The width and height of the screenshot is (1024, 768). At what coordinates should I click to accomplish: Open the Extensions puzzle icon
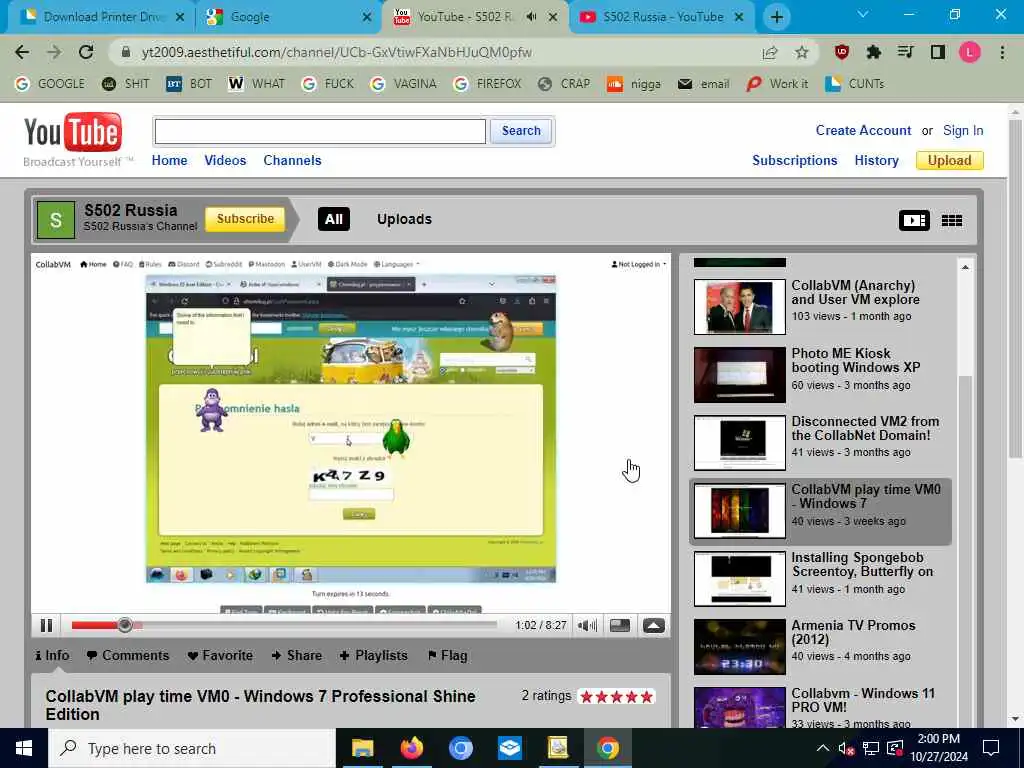click(x=874, y=52)
